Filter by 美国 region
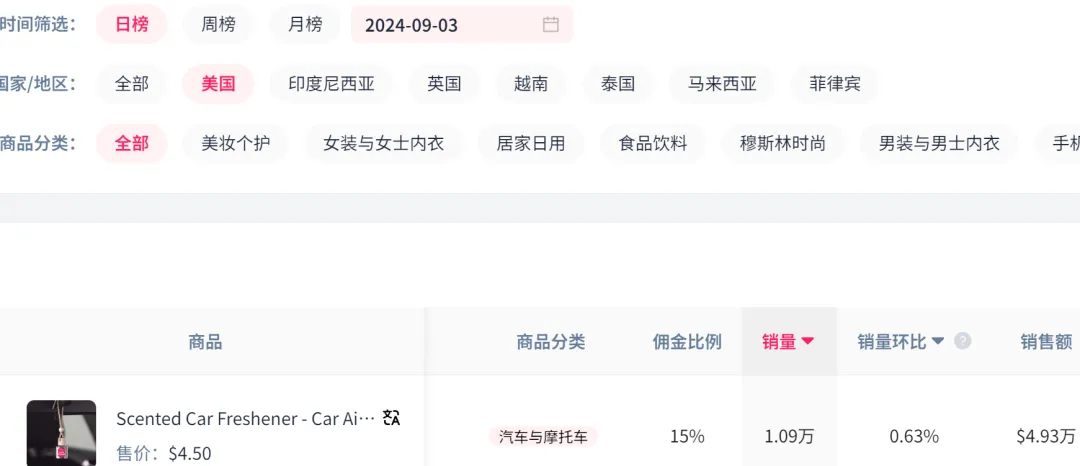Viewport: 1080px width, 466px height. tap(218, 84)
